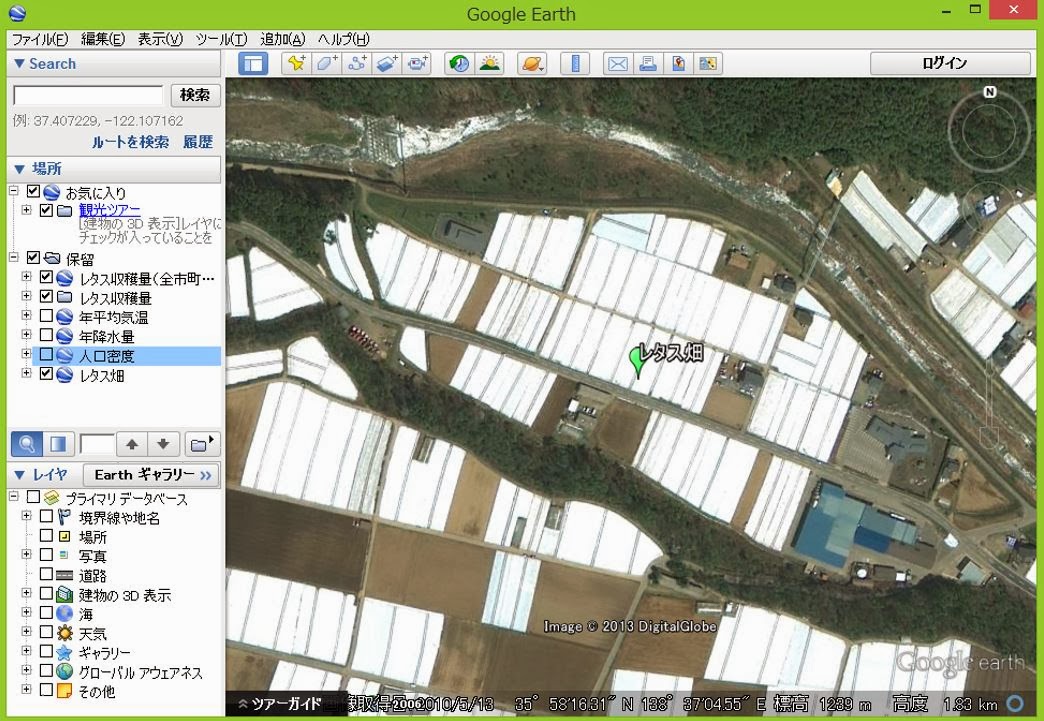Viewport: 1044px width, 721px height.
Task: View in Google Maps icon
Action: (x=708, y=64)
